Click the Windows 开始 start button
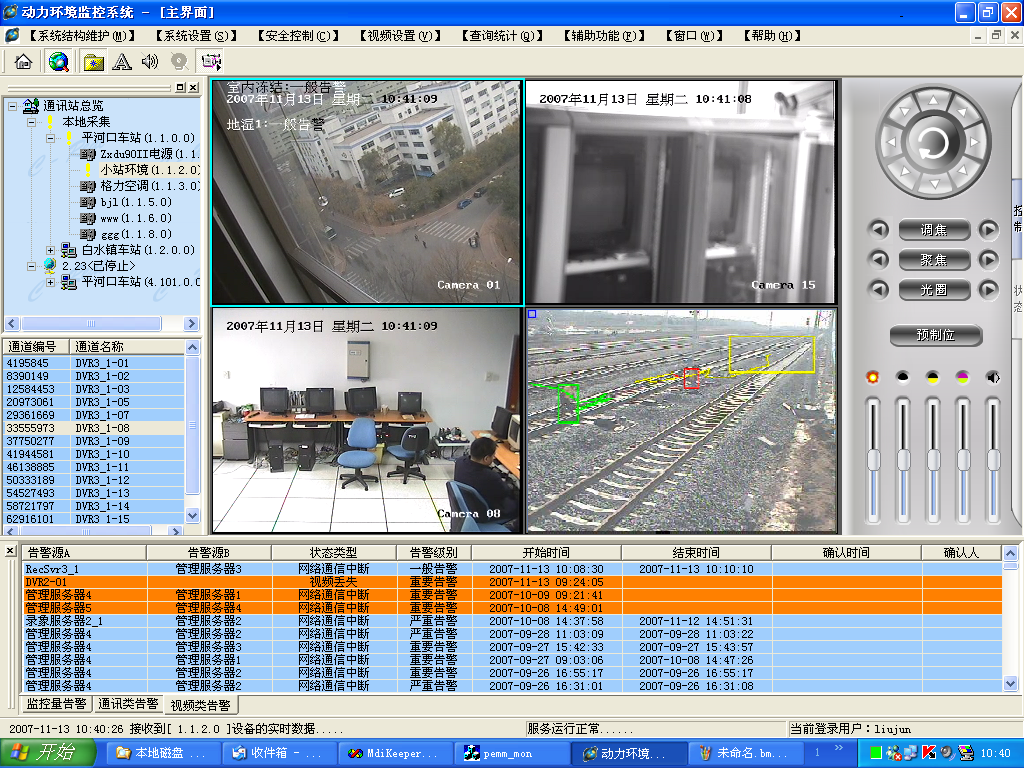Viewport: 1024px width, 768px height. click(48, 753)
